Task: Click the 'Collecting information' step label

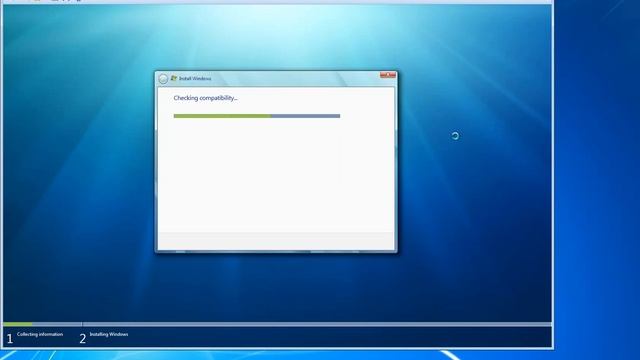Action: [40, 334]
